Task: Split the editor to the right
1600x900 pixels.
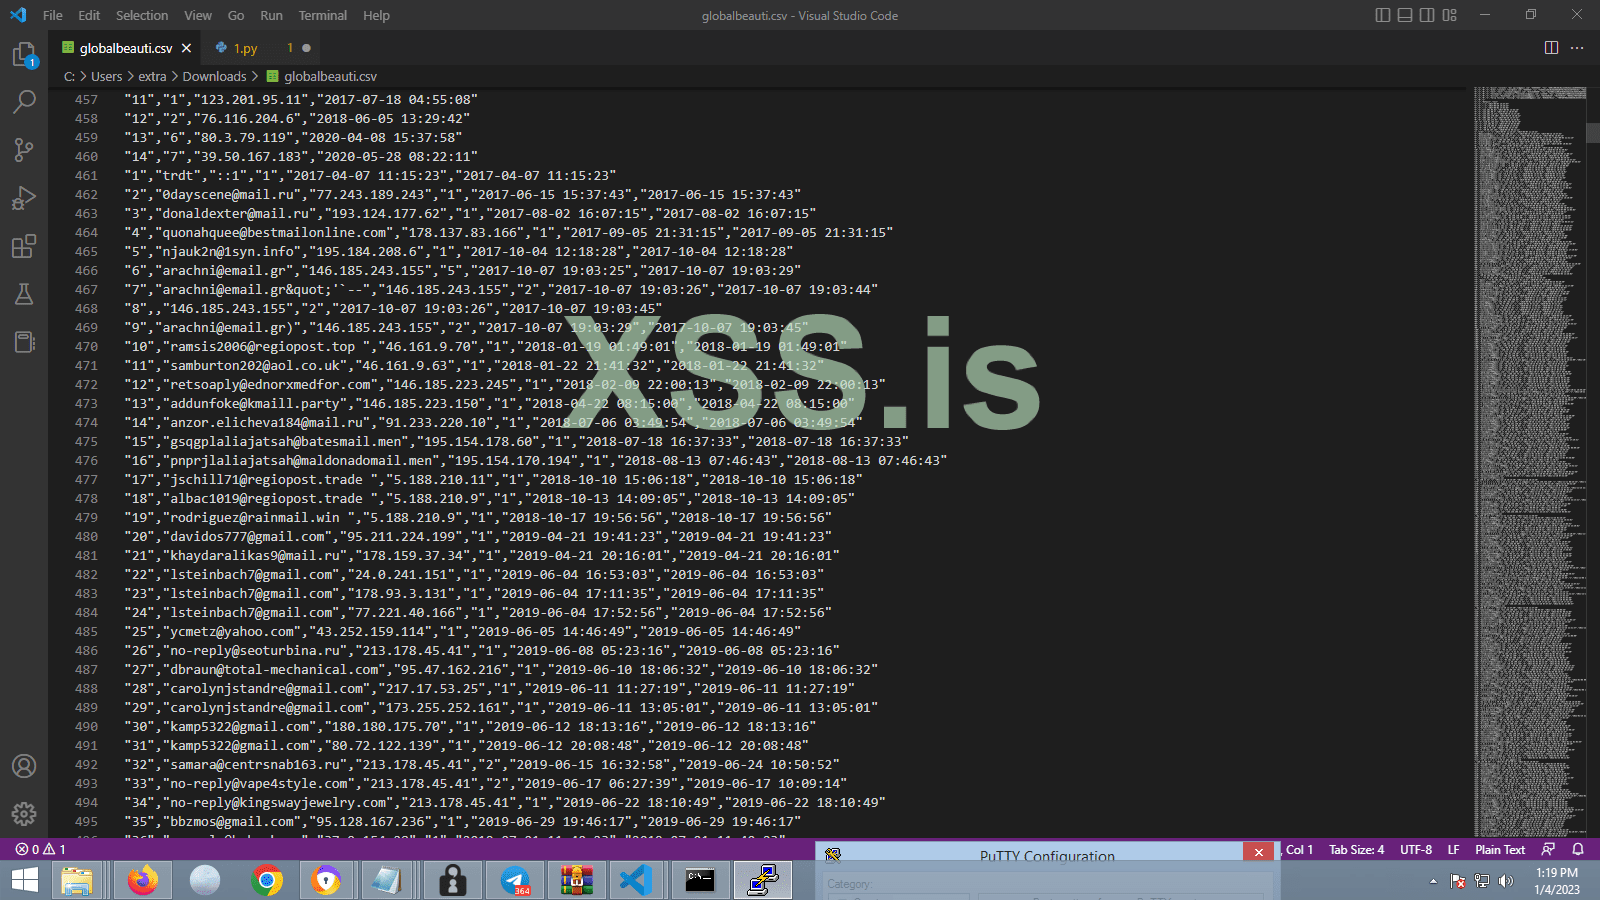Action: coord(1551,48)
